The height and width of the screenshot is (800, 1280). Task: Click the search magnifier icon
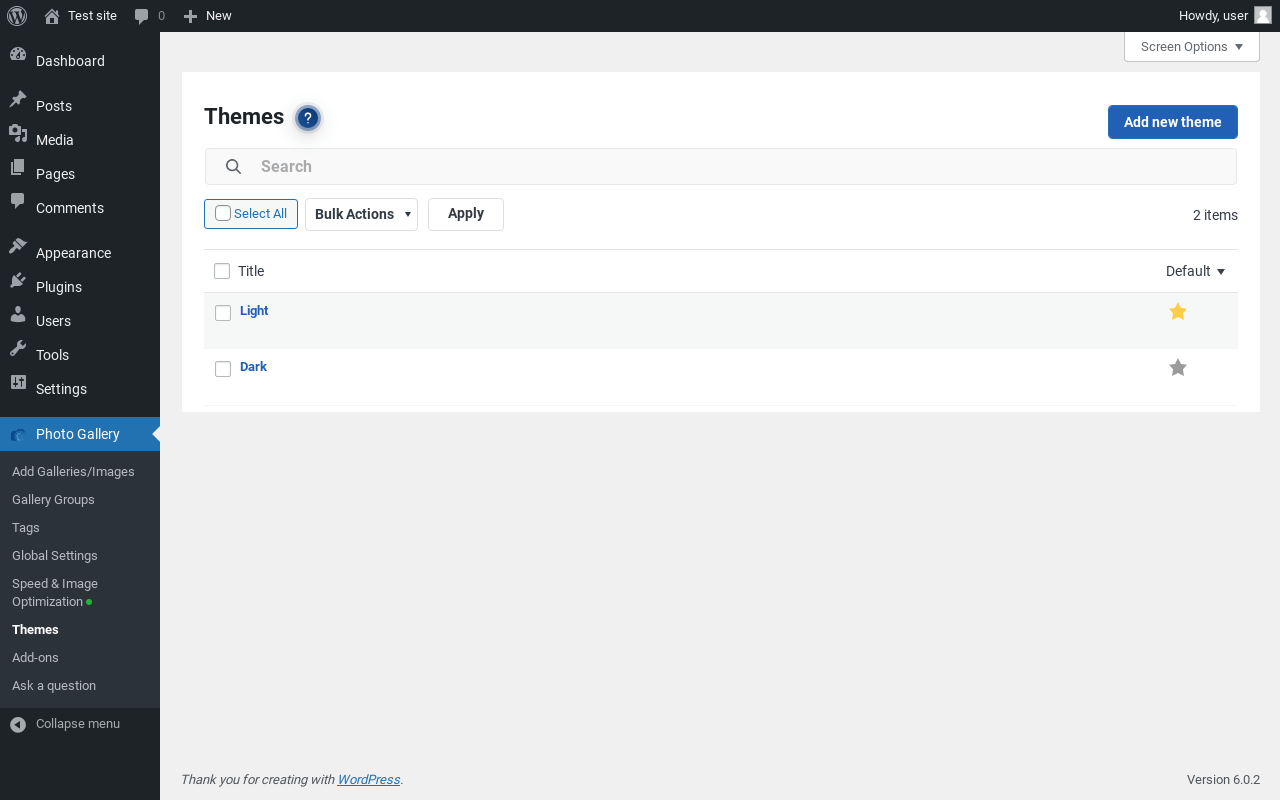pos(233,166)
